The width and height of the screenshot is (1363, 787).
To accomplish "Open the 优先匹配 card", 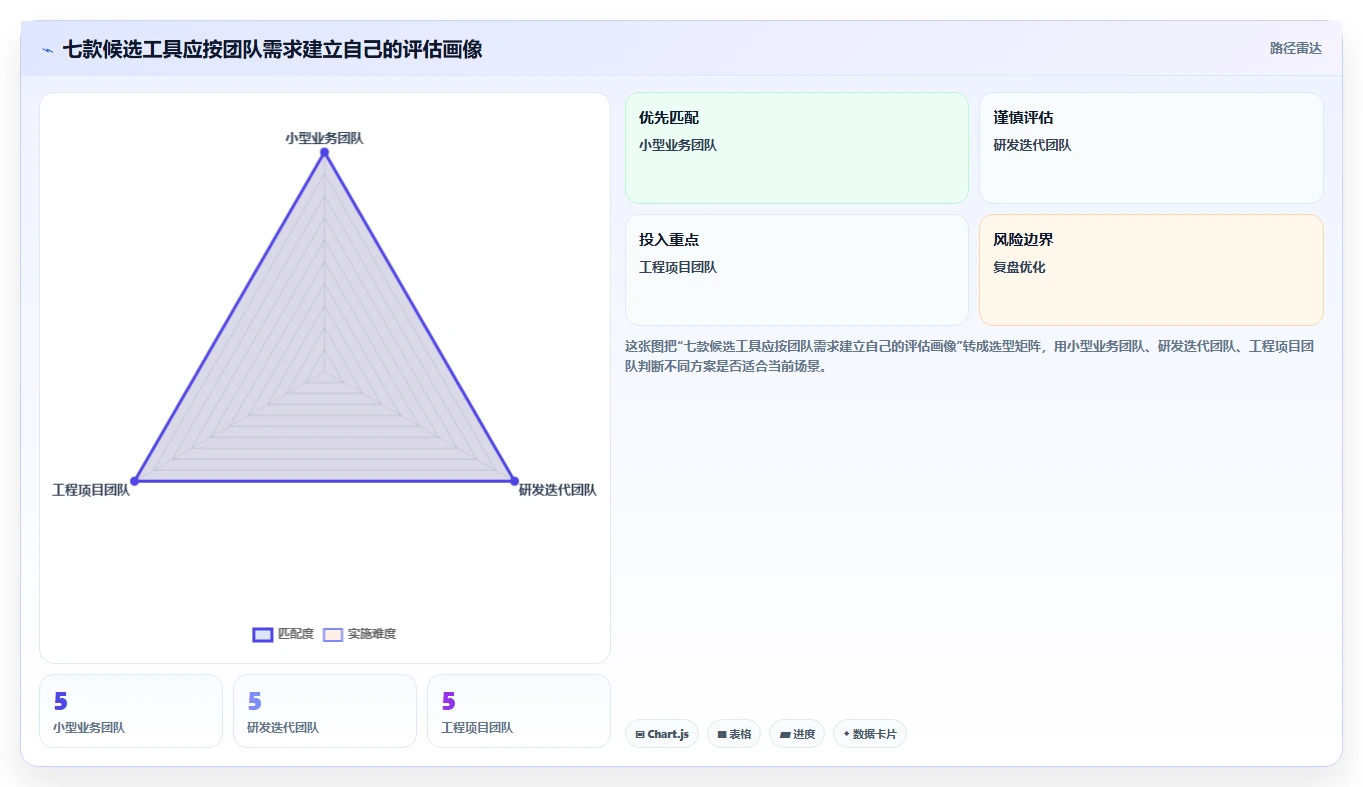I will coord(797,148).
